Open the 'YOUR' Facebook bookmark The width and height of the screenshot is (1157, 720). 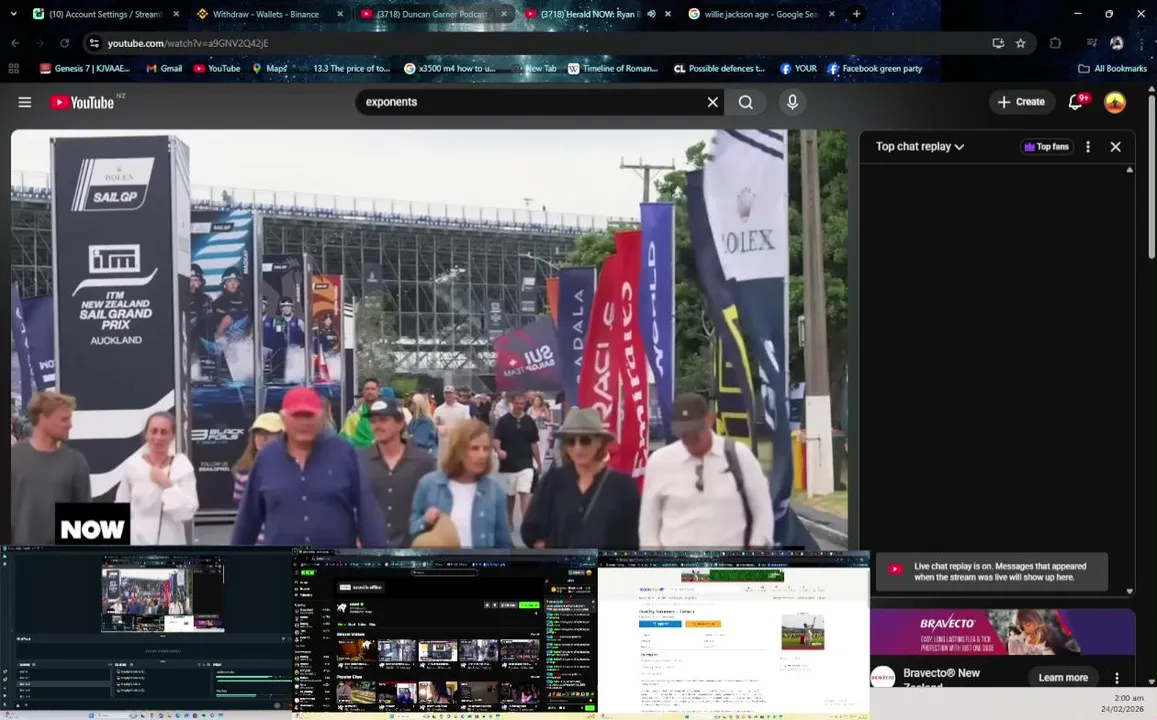tap(798, 69)
